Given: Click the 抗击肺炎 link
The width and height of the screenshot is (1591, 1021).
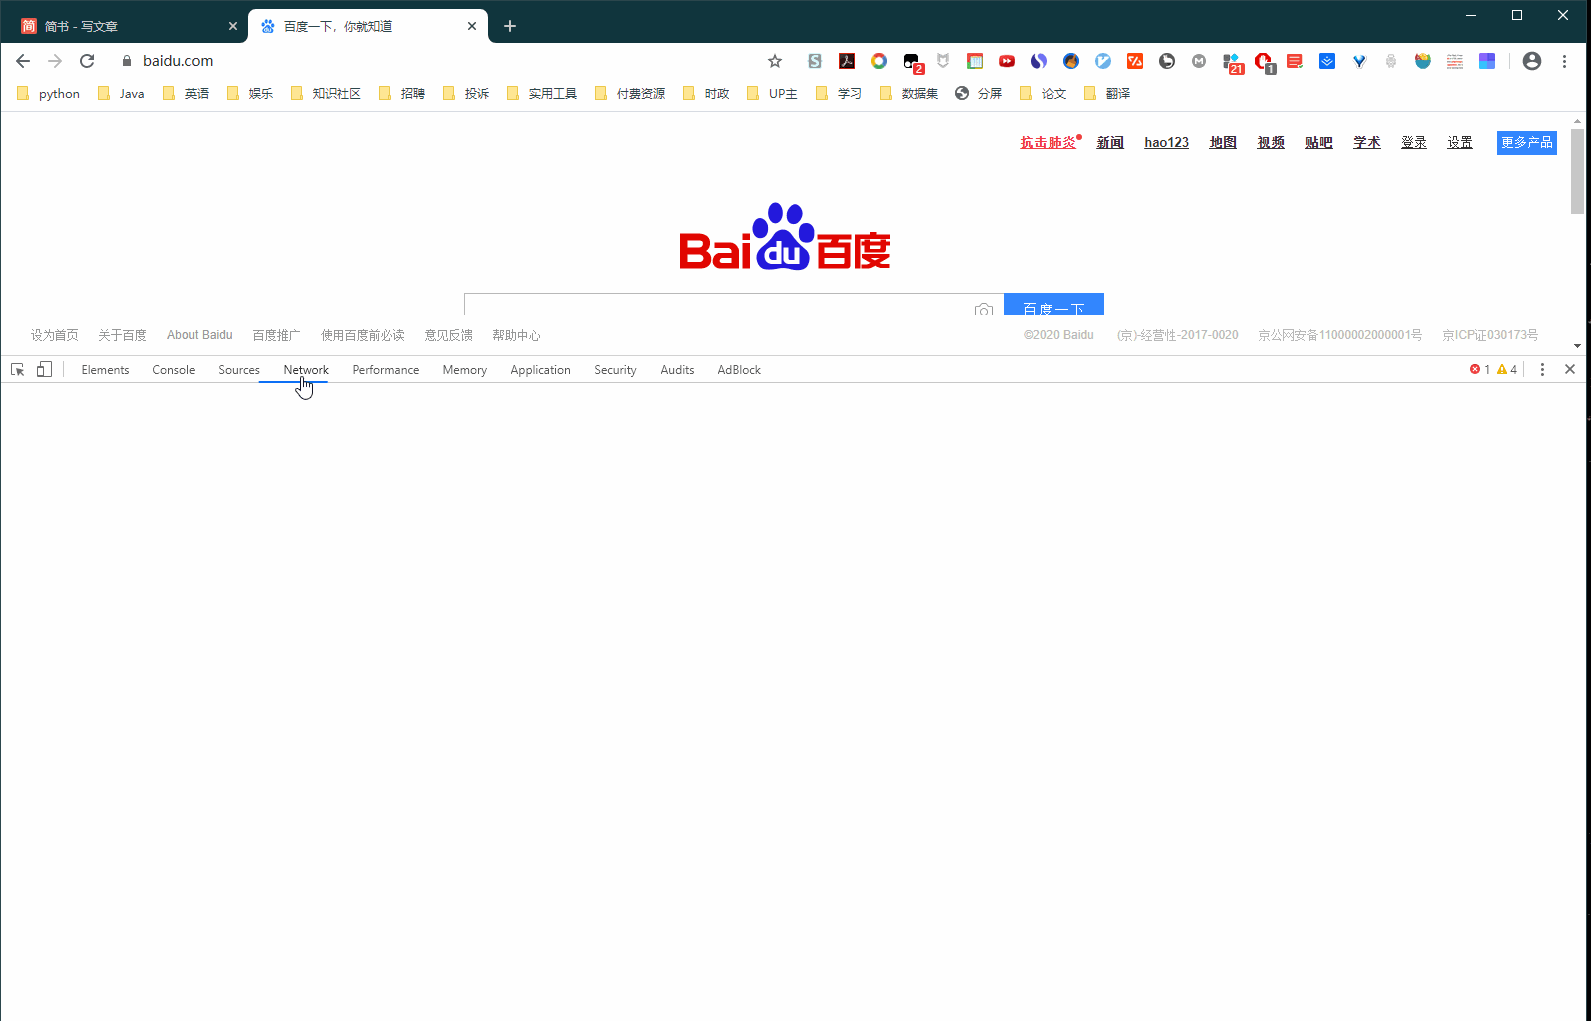Looking at the screenshot, I should (x=1048, y=142).
